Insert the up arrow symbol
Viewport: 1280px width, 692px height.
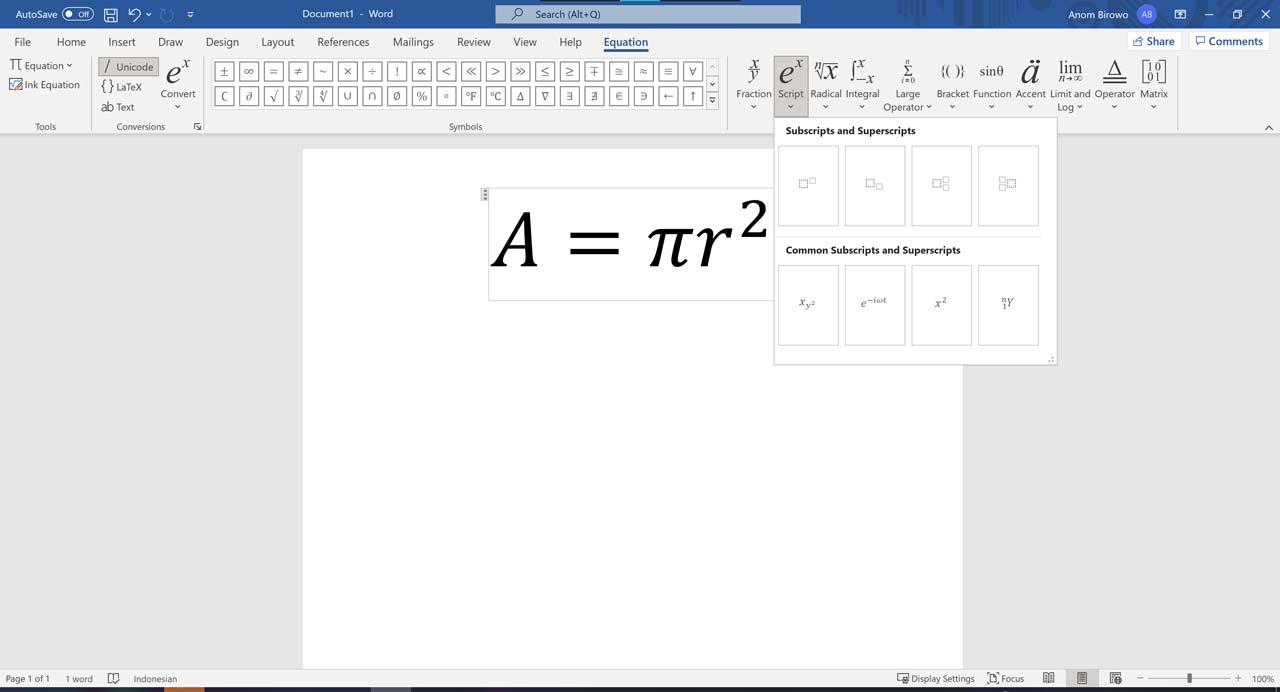coord(692,96)
